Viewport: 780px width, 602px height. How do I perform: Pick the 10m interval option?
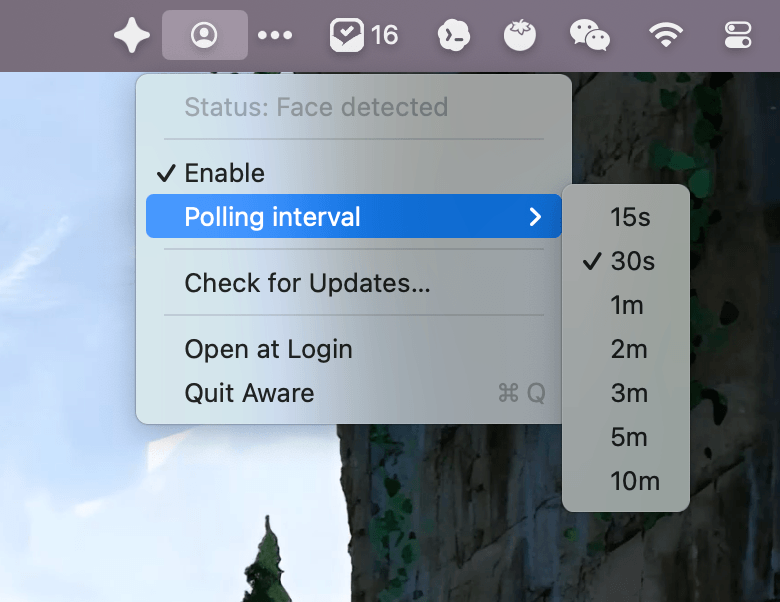pos(635,481)
